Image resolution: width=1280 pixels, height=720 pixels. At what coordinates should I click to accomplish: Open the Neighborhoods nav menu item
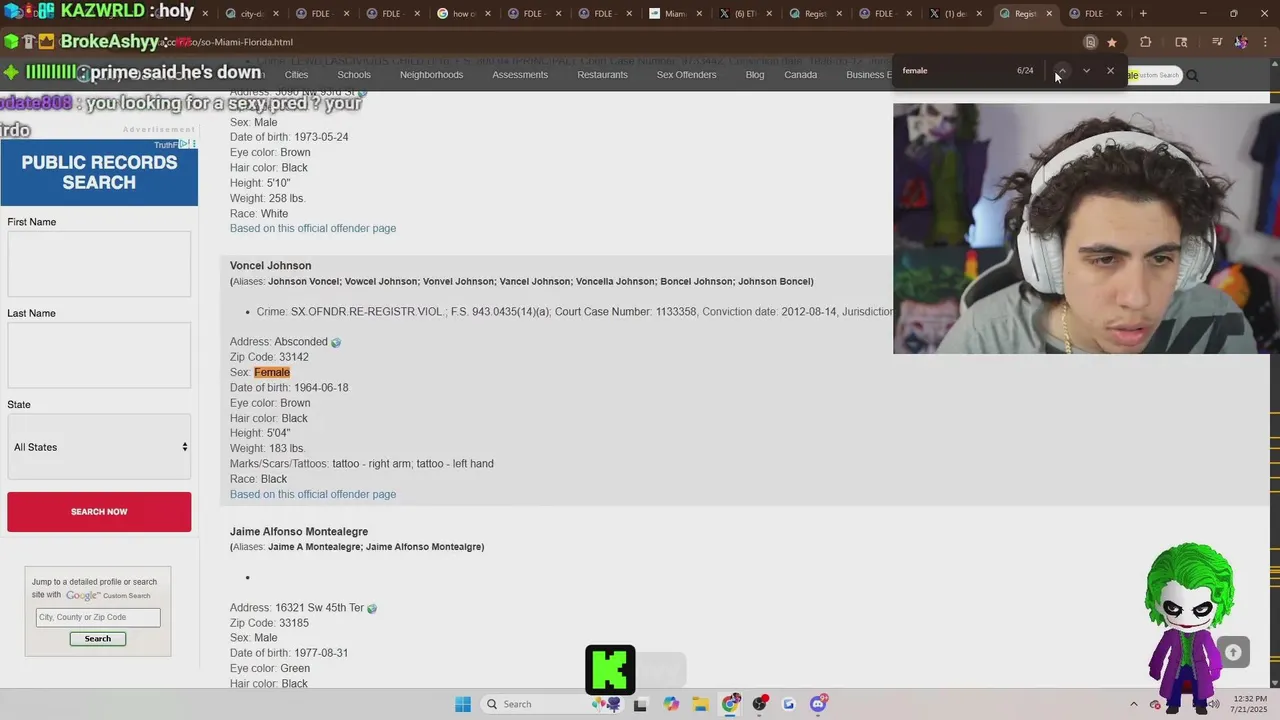(x=431, y=75)
